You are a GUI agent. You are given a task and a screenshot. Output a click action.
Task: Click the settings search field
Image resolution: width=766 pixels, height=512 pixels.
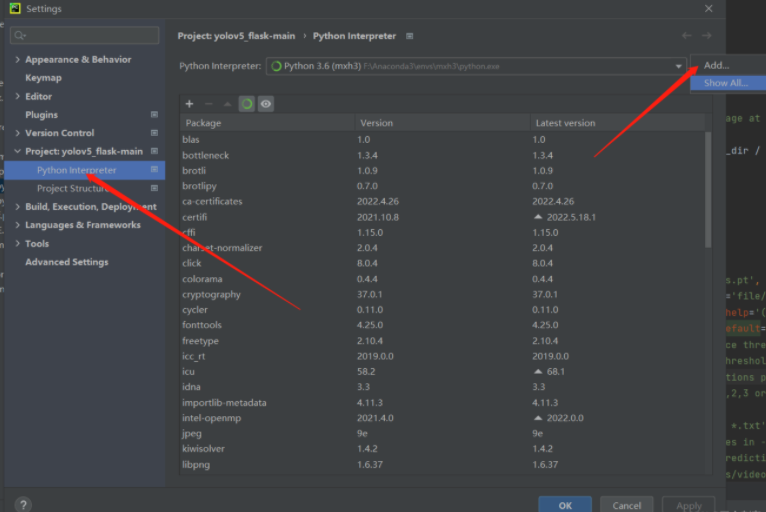click(x=85, y=35)
